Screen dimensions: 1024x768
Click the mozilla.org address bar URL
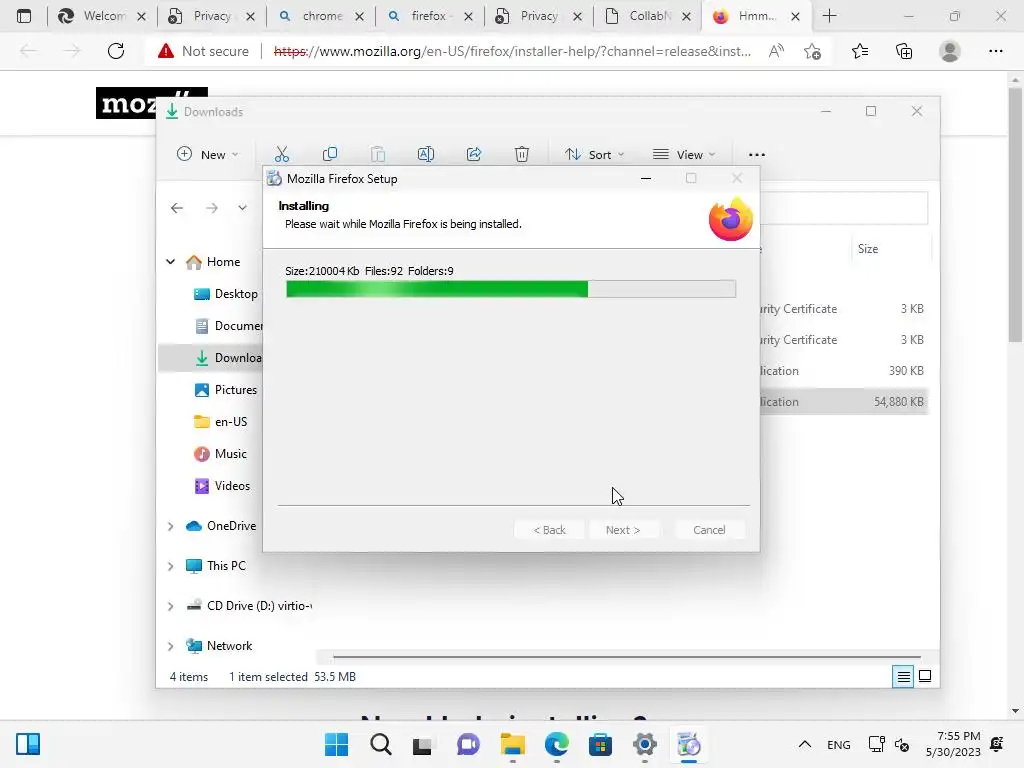[x=512, y=51]
